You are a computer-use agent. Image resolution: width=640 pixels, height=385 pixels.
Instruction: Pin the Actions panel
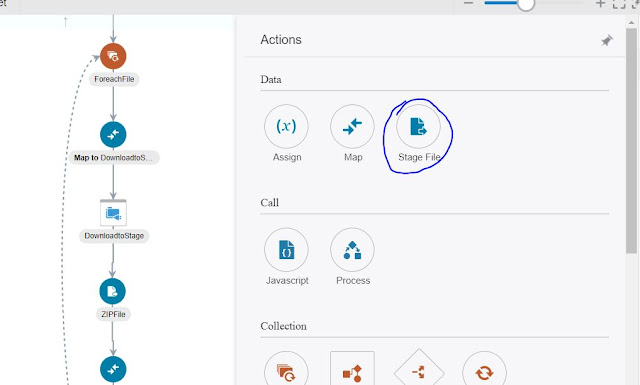click(x=607, y=40)
